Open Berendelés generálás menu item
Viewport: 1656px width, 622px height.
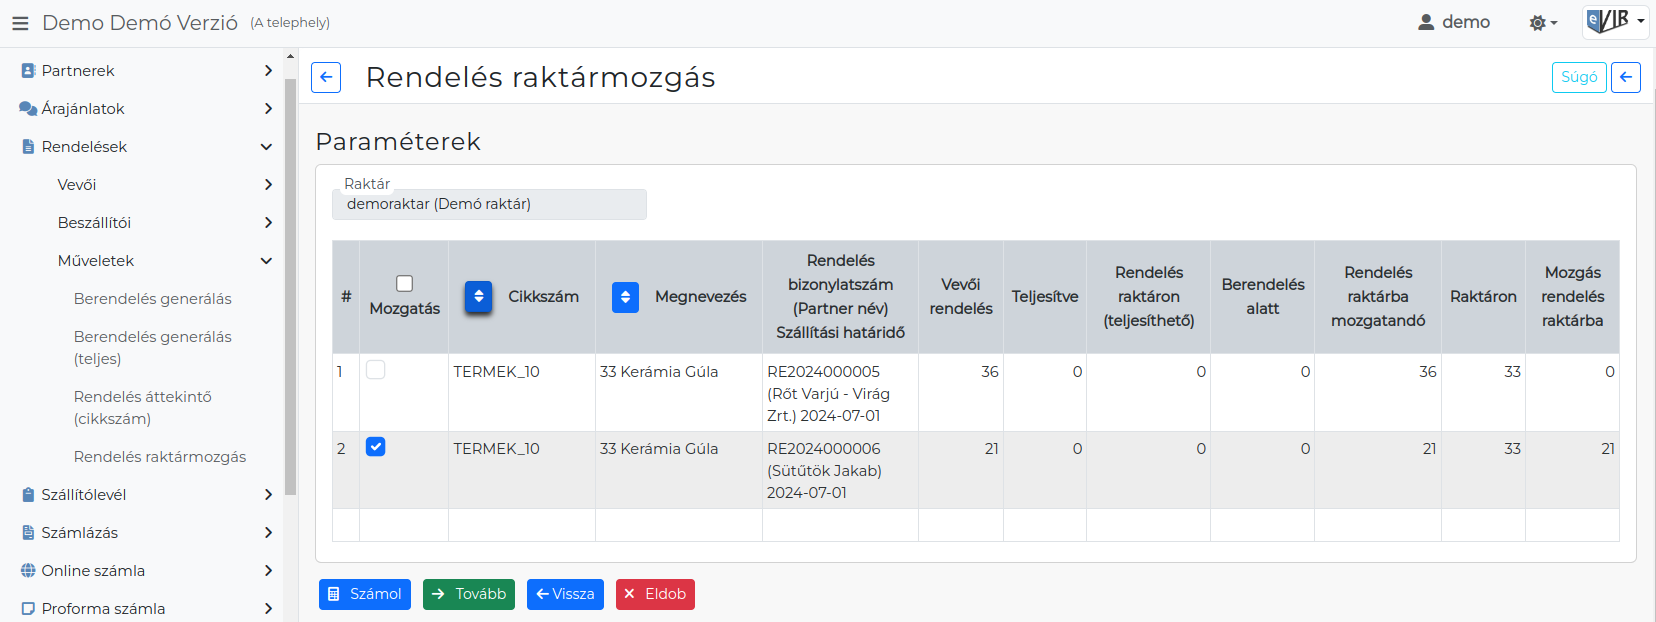click(x=152, y=299)
